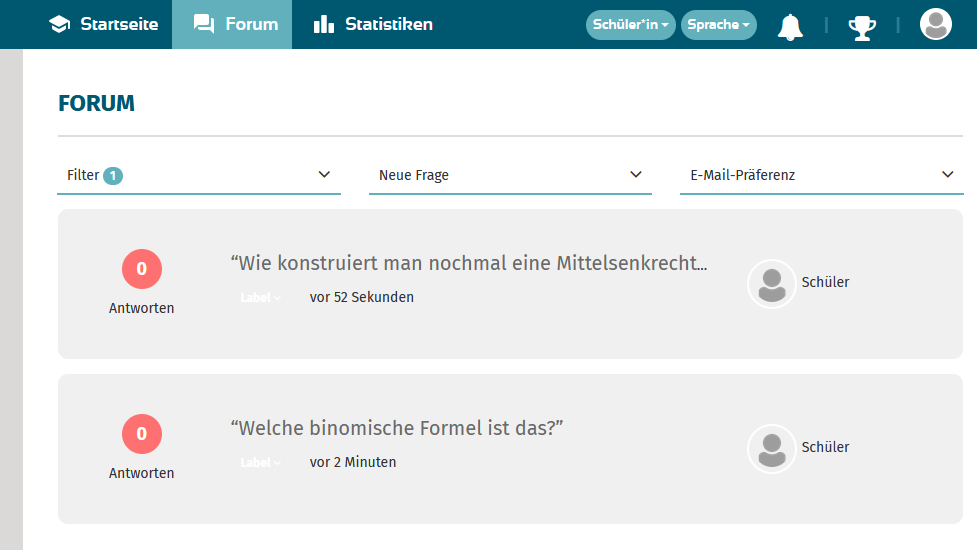977x550 pixels.
Task: Click author avatar of binomische Formel question
Action: point(771,449)
